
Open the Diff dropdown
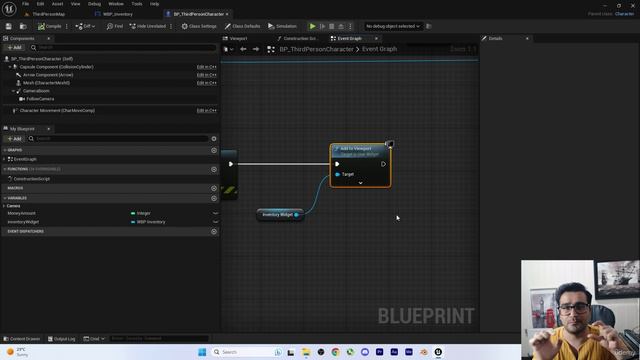(85, 26)
